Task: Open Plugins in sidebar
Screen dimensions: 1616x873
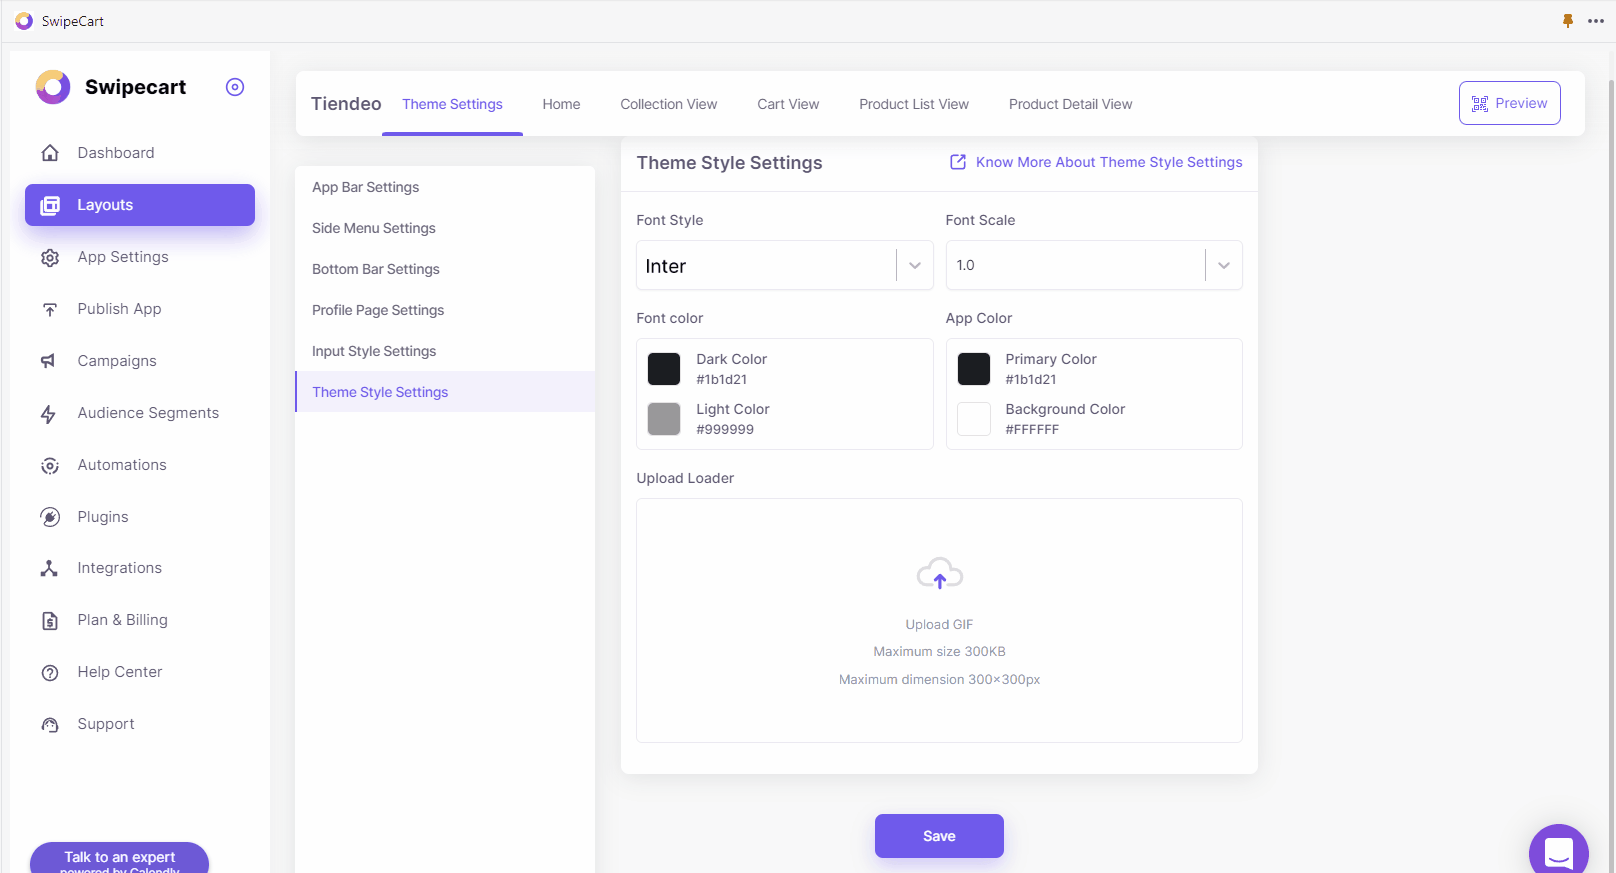Action: click(x=140, y=517)
